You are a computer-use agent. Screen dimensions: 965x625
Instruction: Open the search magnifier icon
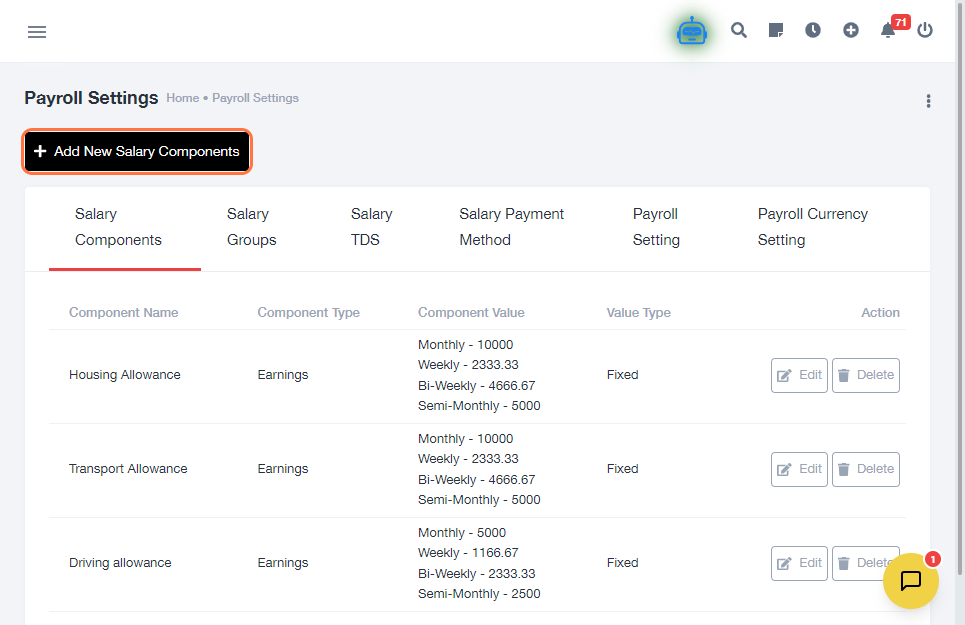tap(739, 31)
